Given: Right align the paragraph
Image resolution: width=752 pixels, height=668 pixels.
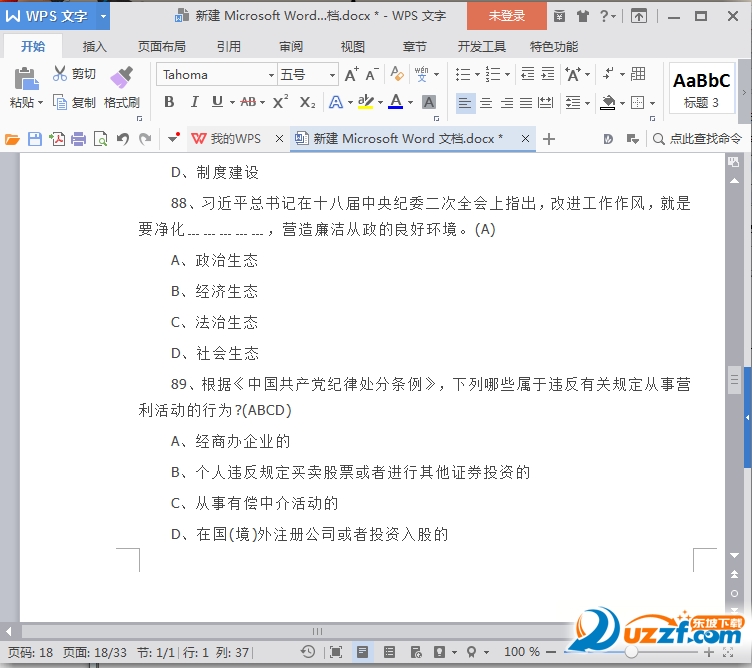Looking at the screenshot, I should click(506, 103).
